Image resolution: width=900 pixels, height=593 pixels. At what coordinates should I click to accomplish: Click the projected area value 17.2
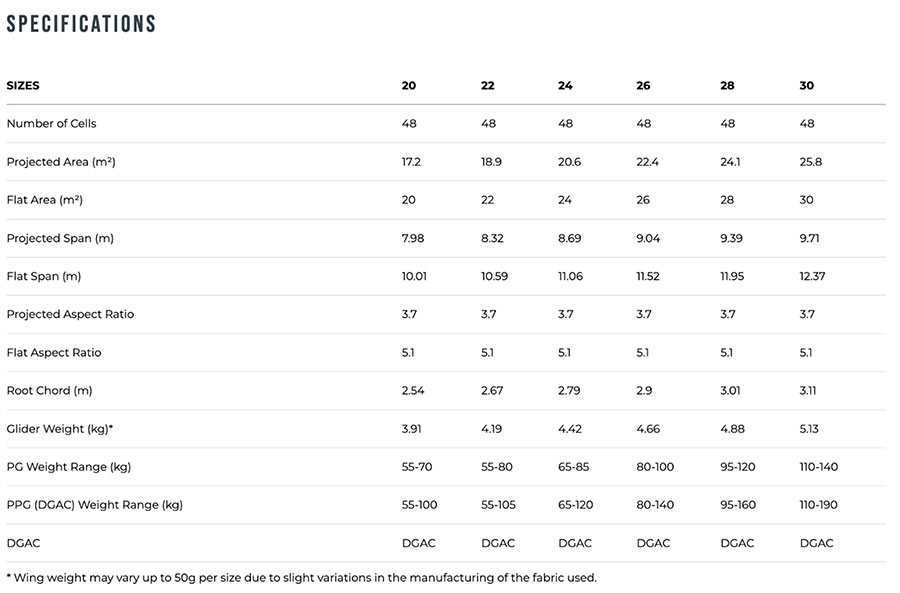coord(411,162)
